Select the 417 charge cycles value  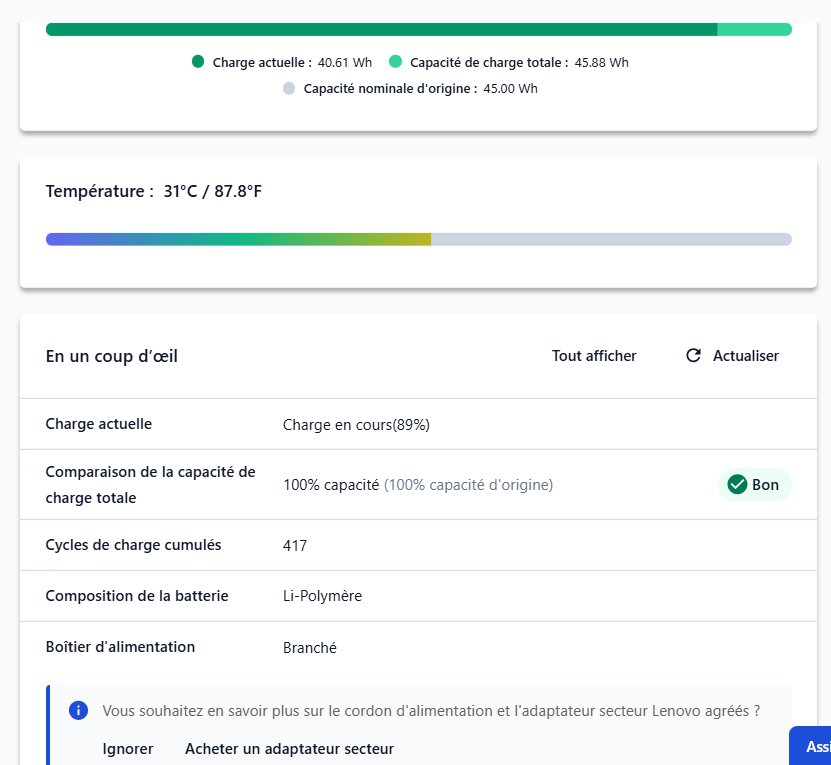pos(295,546)
